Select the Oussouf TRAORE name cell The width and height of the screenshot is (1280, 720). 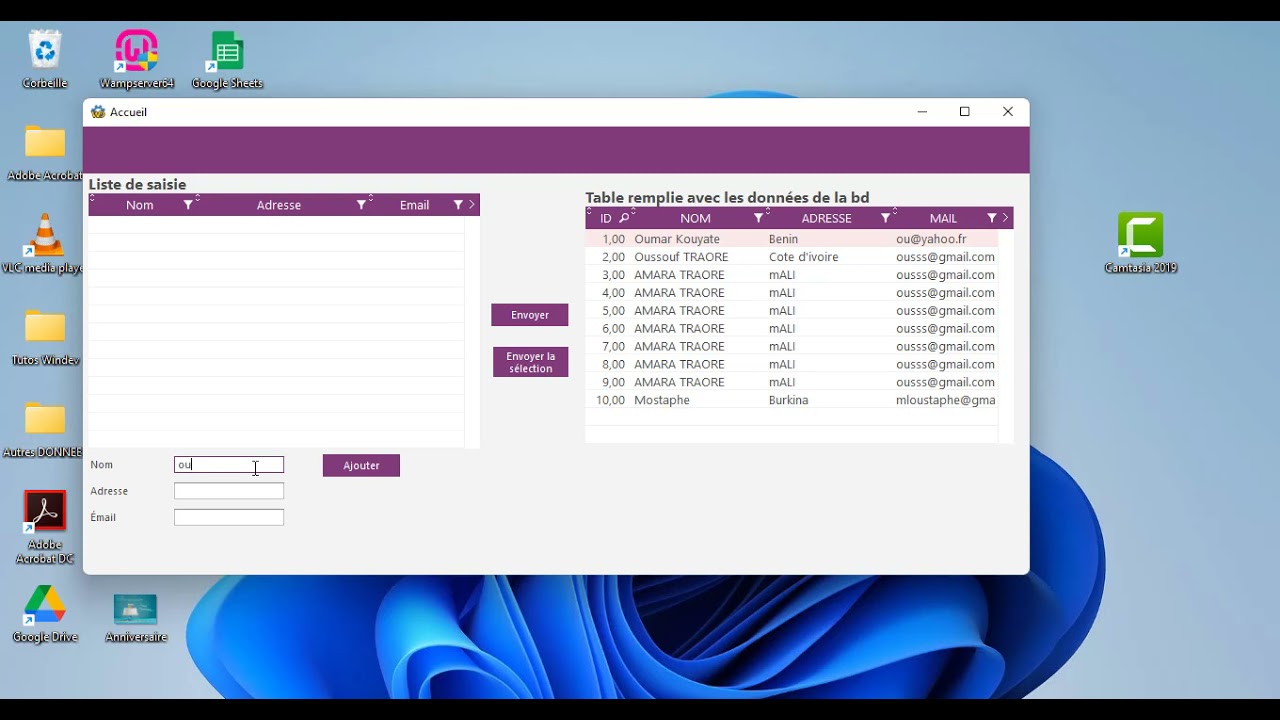(681, 257)
